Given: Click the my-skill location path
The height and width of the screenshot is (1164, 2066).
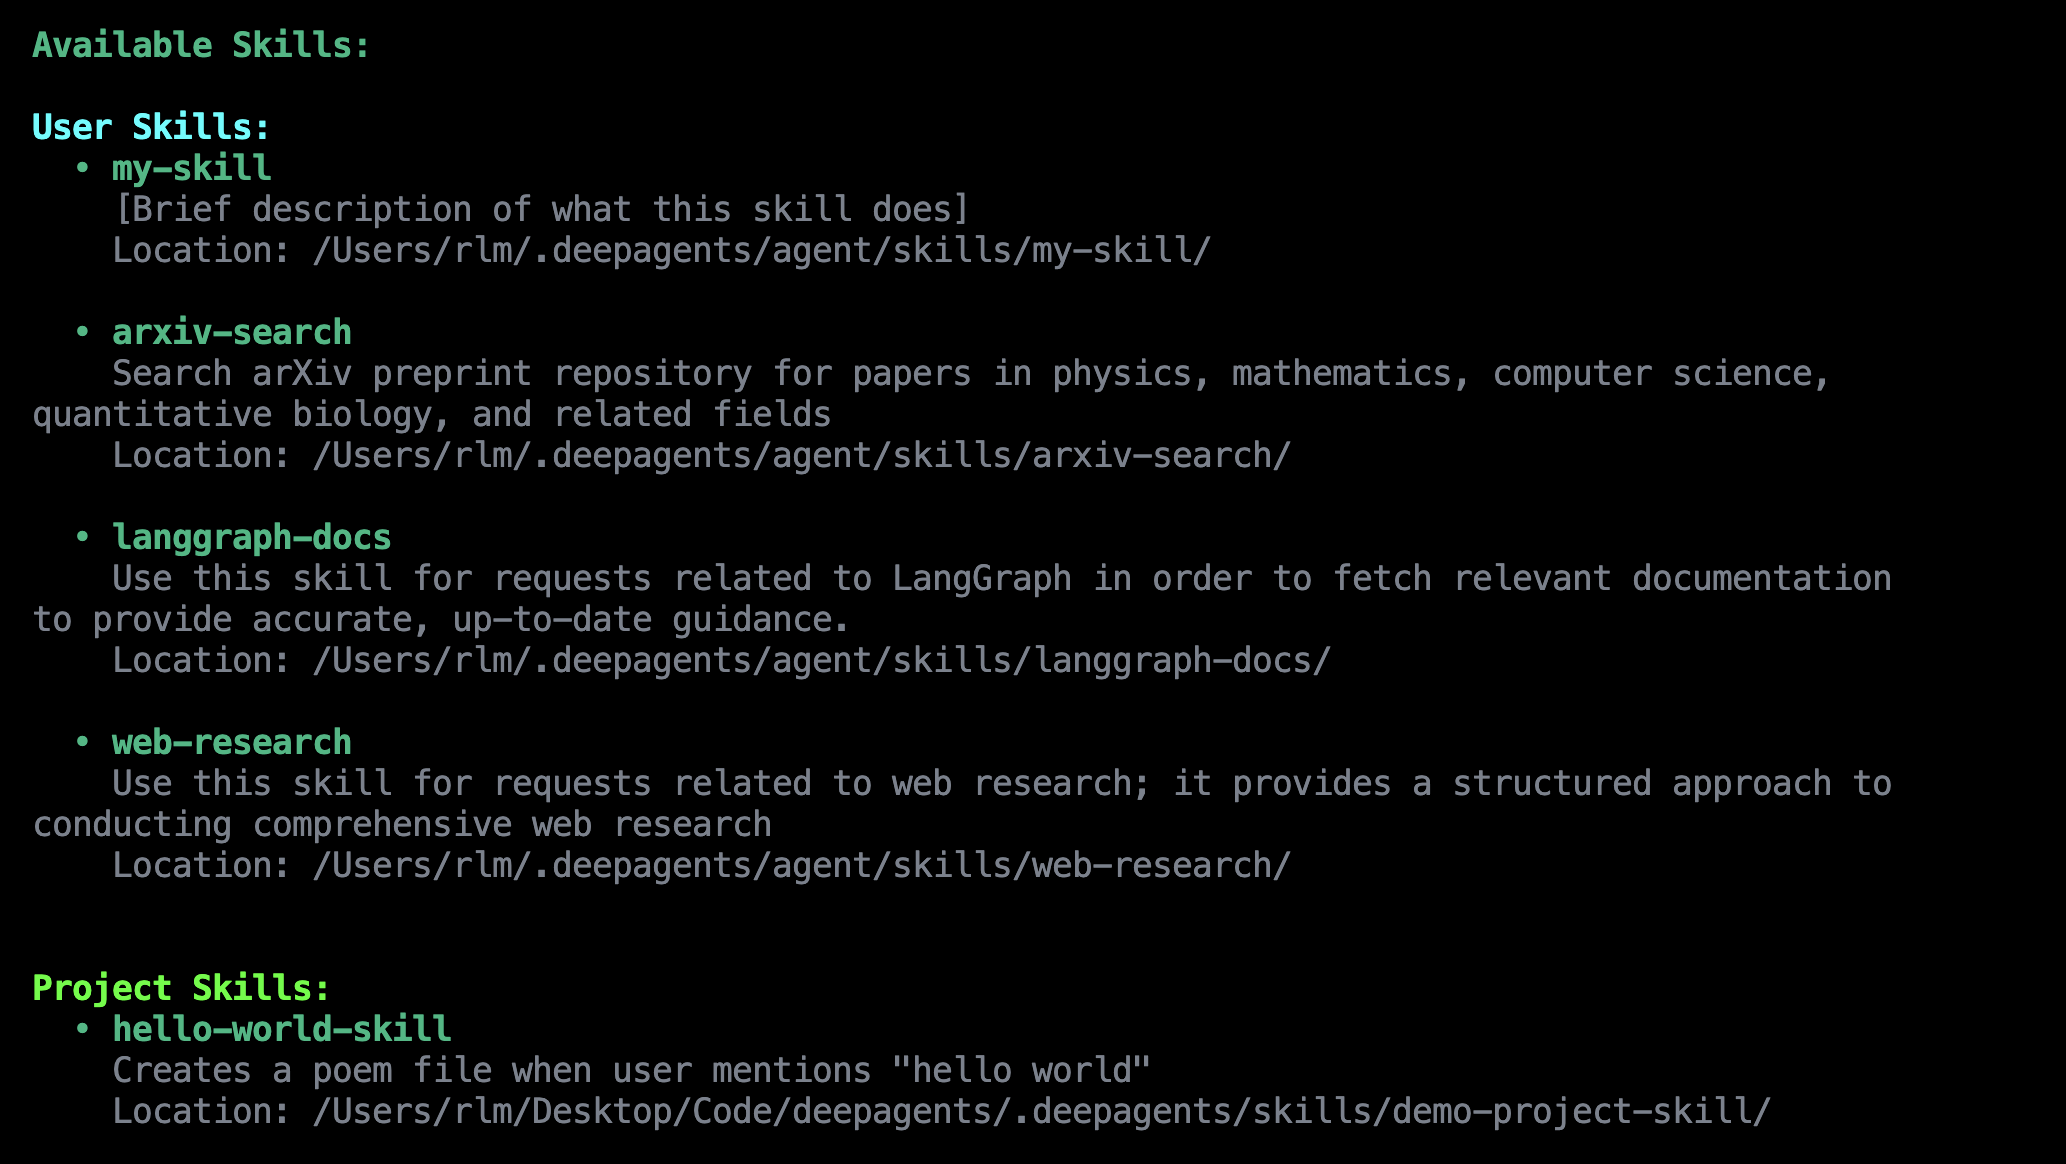Looking at the screenshot, I should [x=761, y=250].
